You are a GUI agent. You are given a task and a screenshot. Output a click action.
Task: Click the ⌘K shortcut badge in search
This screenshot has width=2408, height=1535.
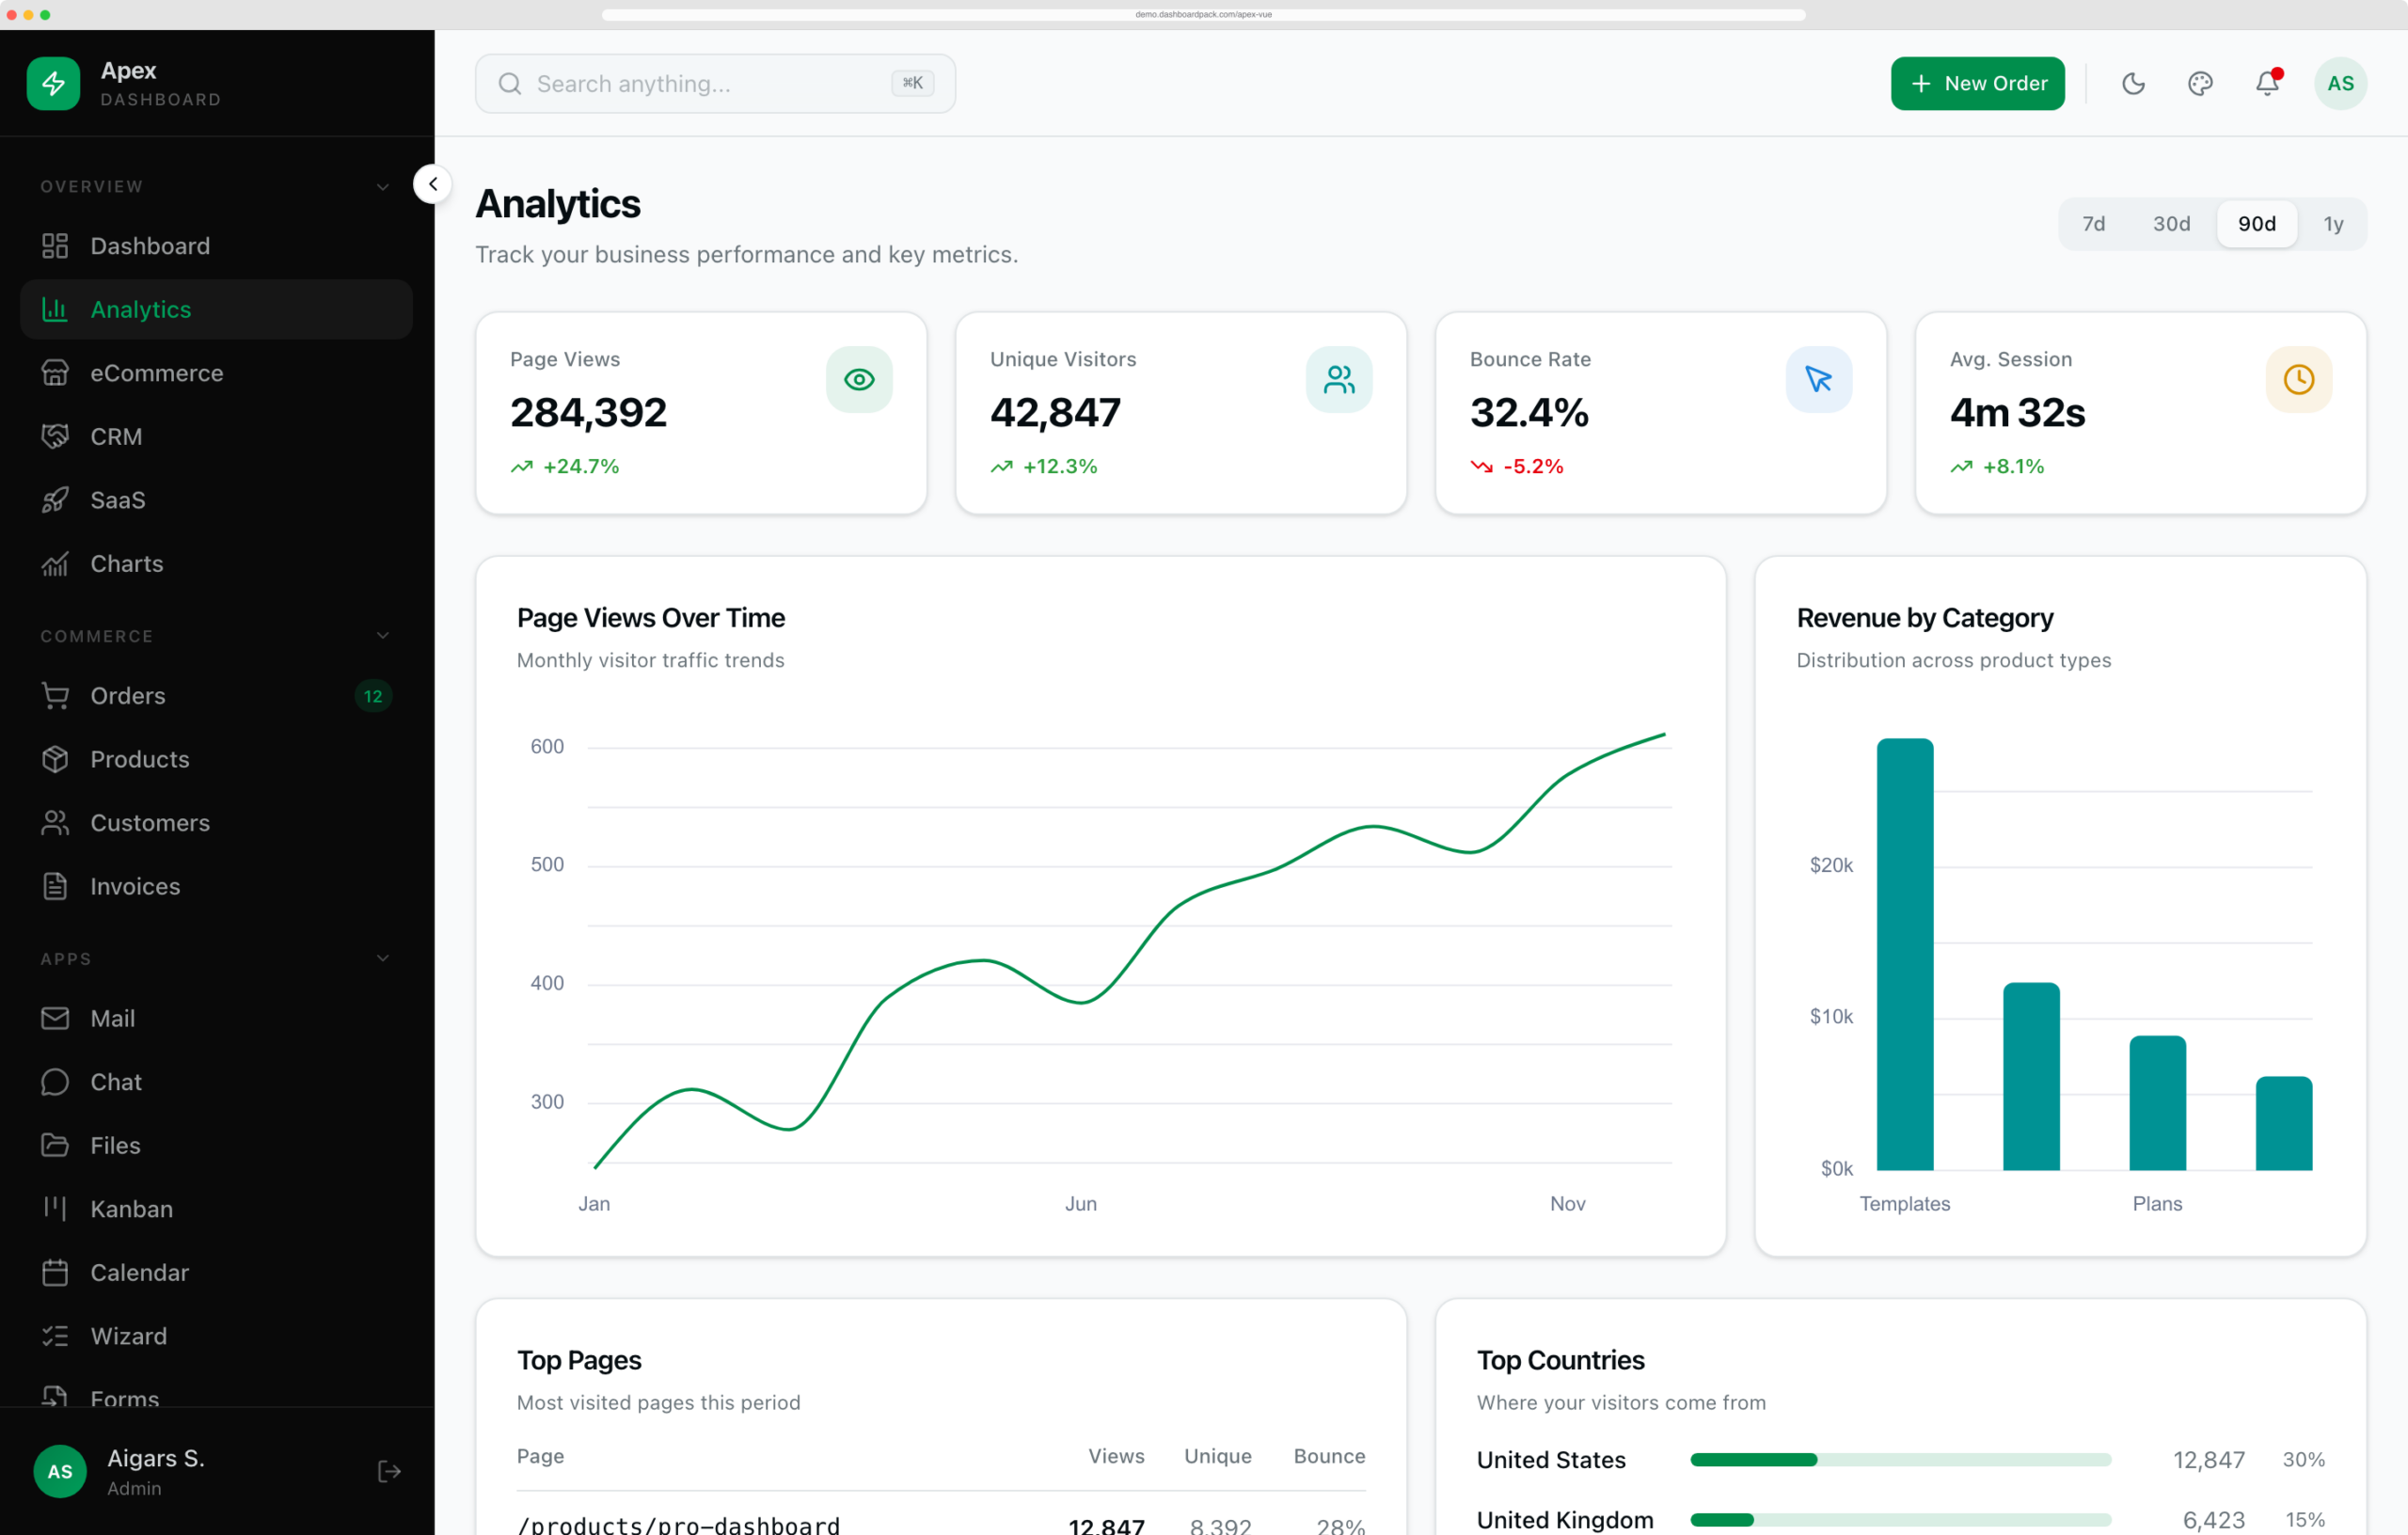tap(912, 83)
